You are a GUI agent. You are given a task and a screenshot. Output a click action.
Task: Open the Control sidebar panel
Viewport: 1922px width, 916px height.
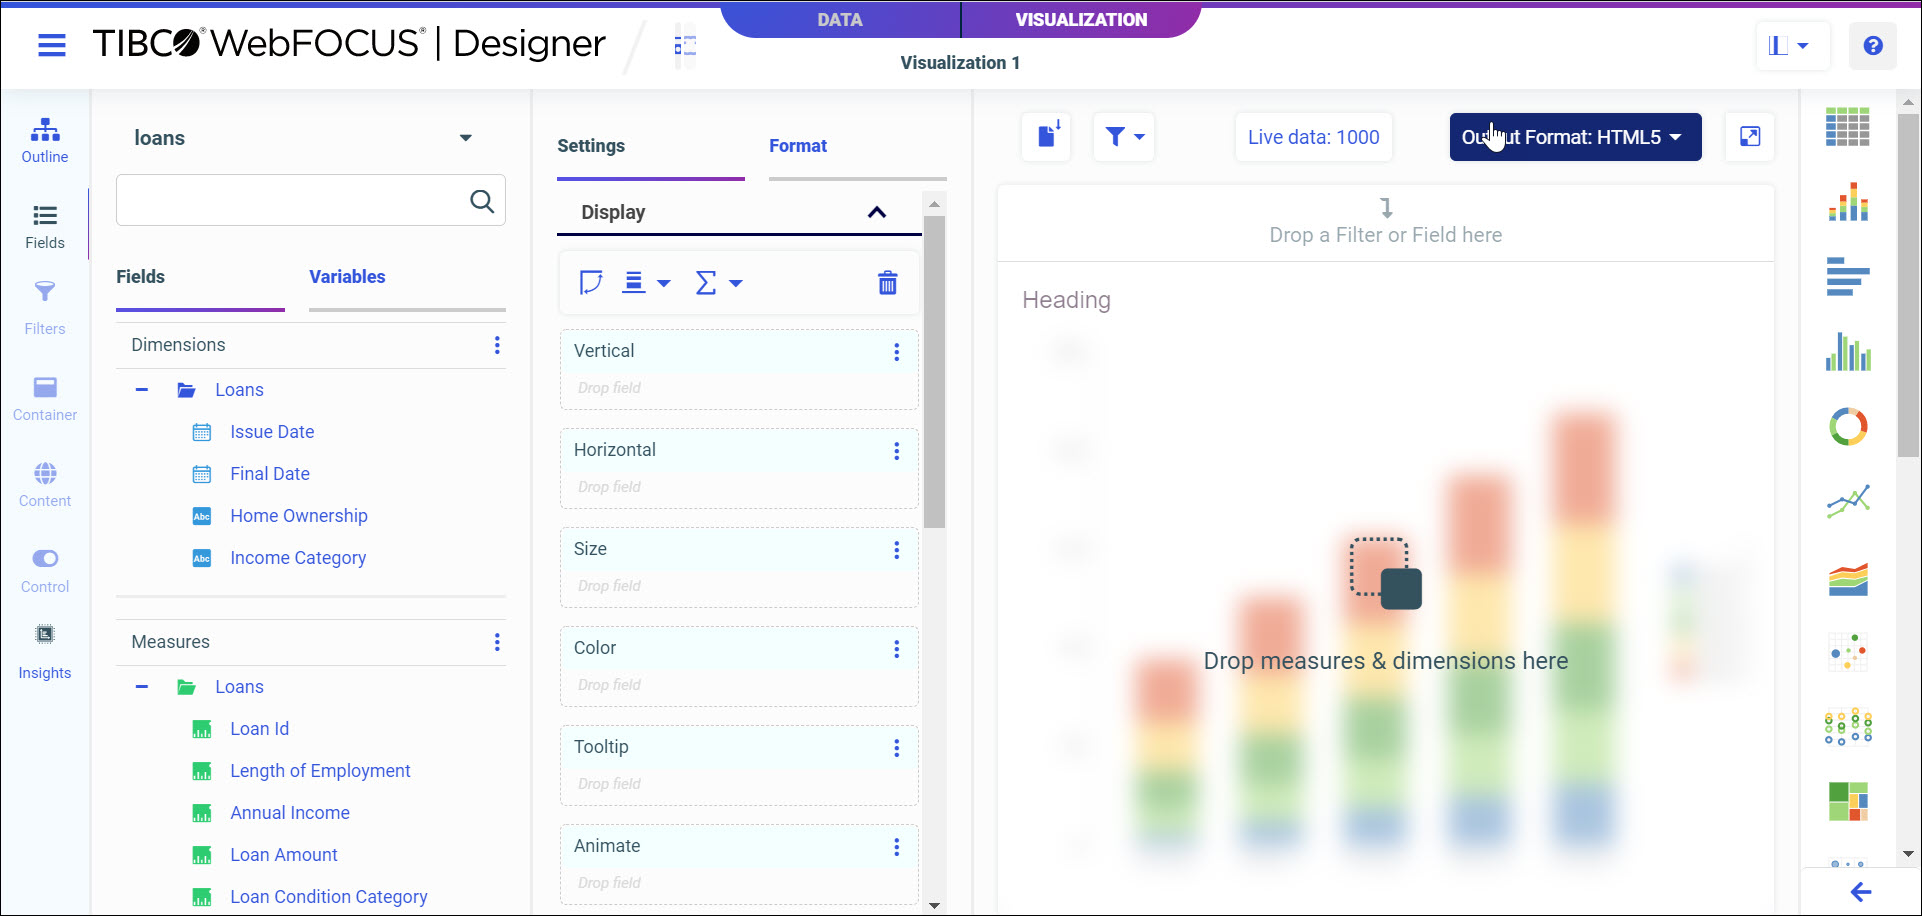tap(45, 571)
